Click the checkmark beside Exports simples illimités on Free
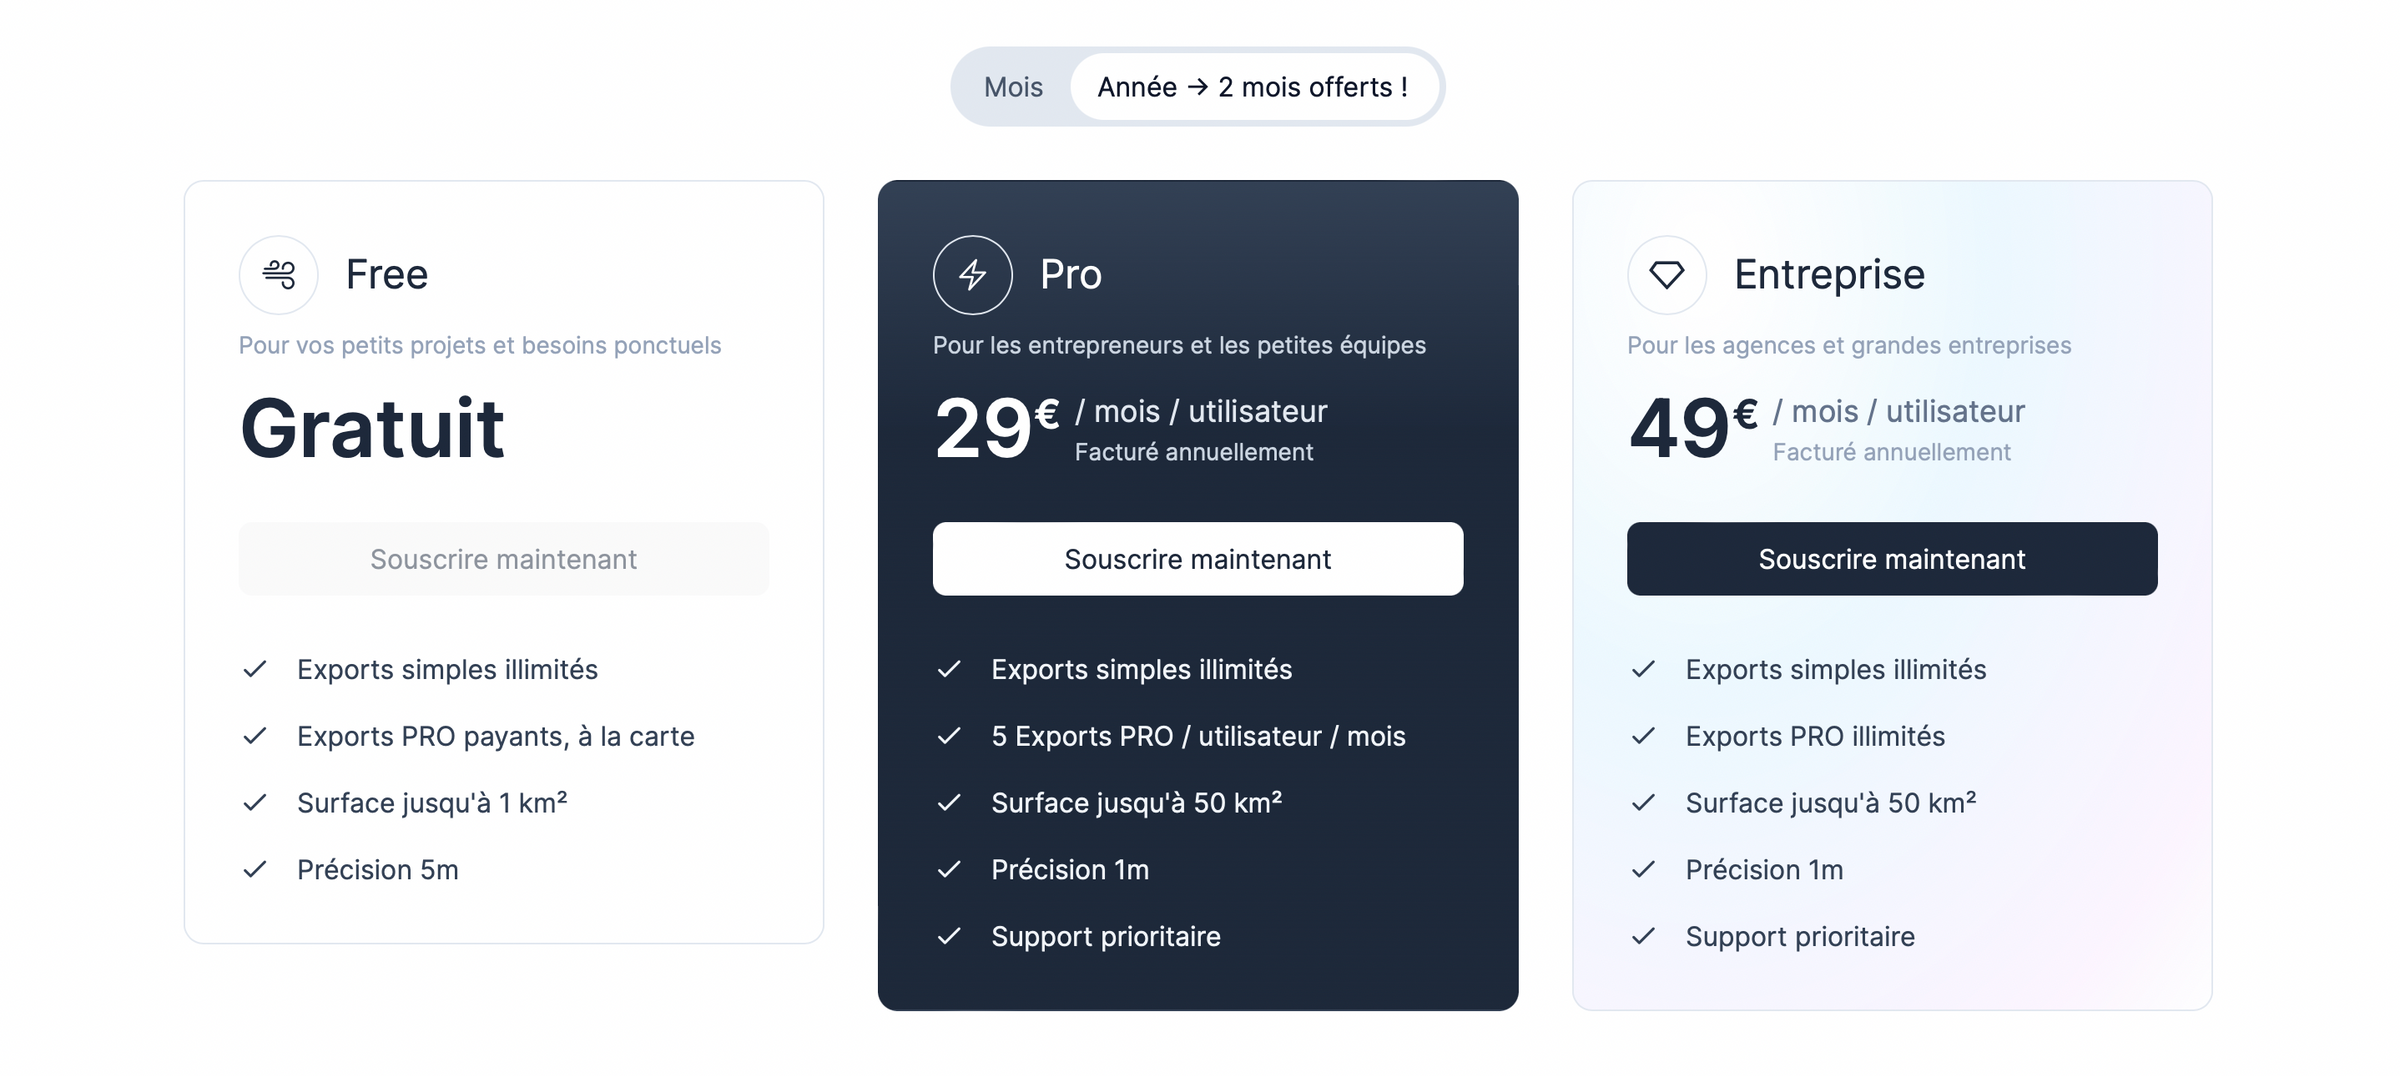Viewport: 2400px width, 1076px height. [x=256, y=670]
